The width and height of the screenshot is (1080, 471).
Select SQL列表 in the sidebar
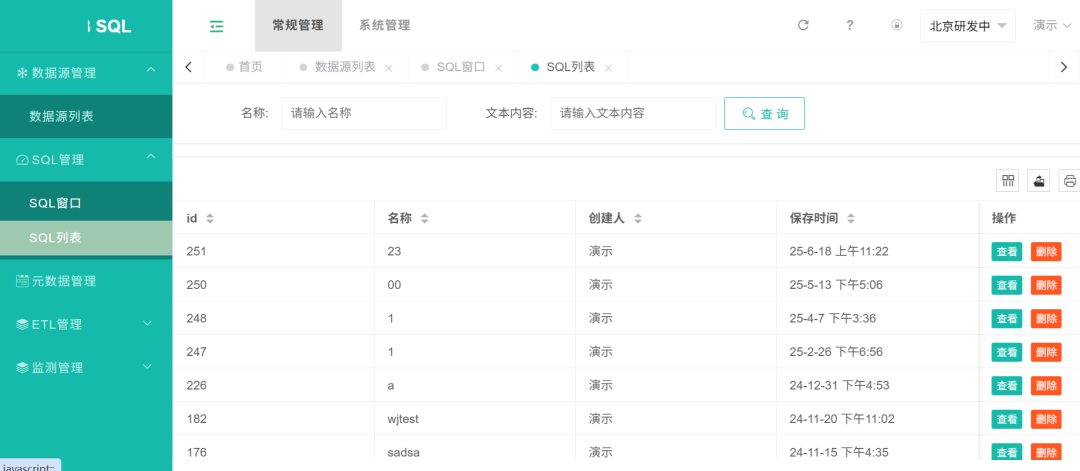point(86,238)
